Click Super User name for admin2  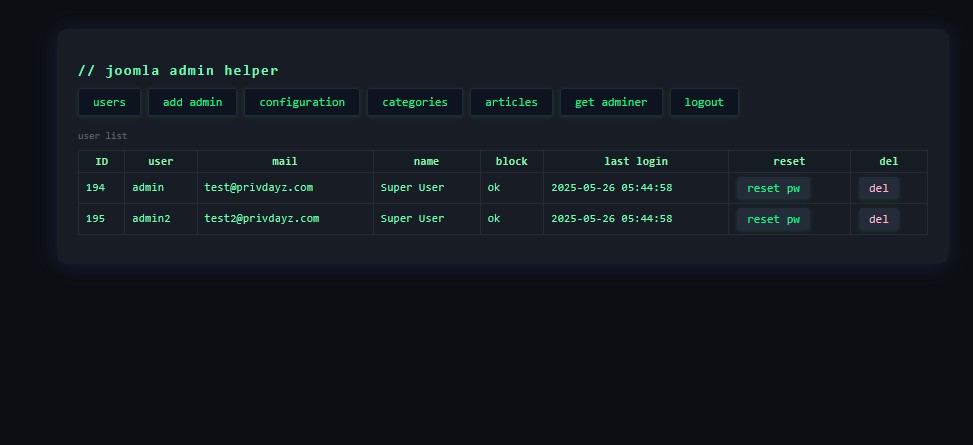coord(413,218)
